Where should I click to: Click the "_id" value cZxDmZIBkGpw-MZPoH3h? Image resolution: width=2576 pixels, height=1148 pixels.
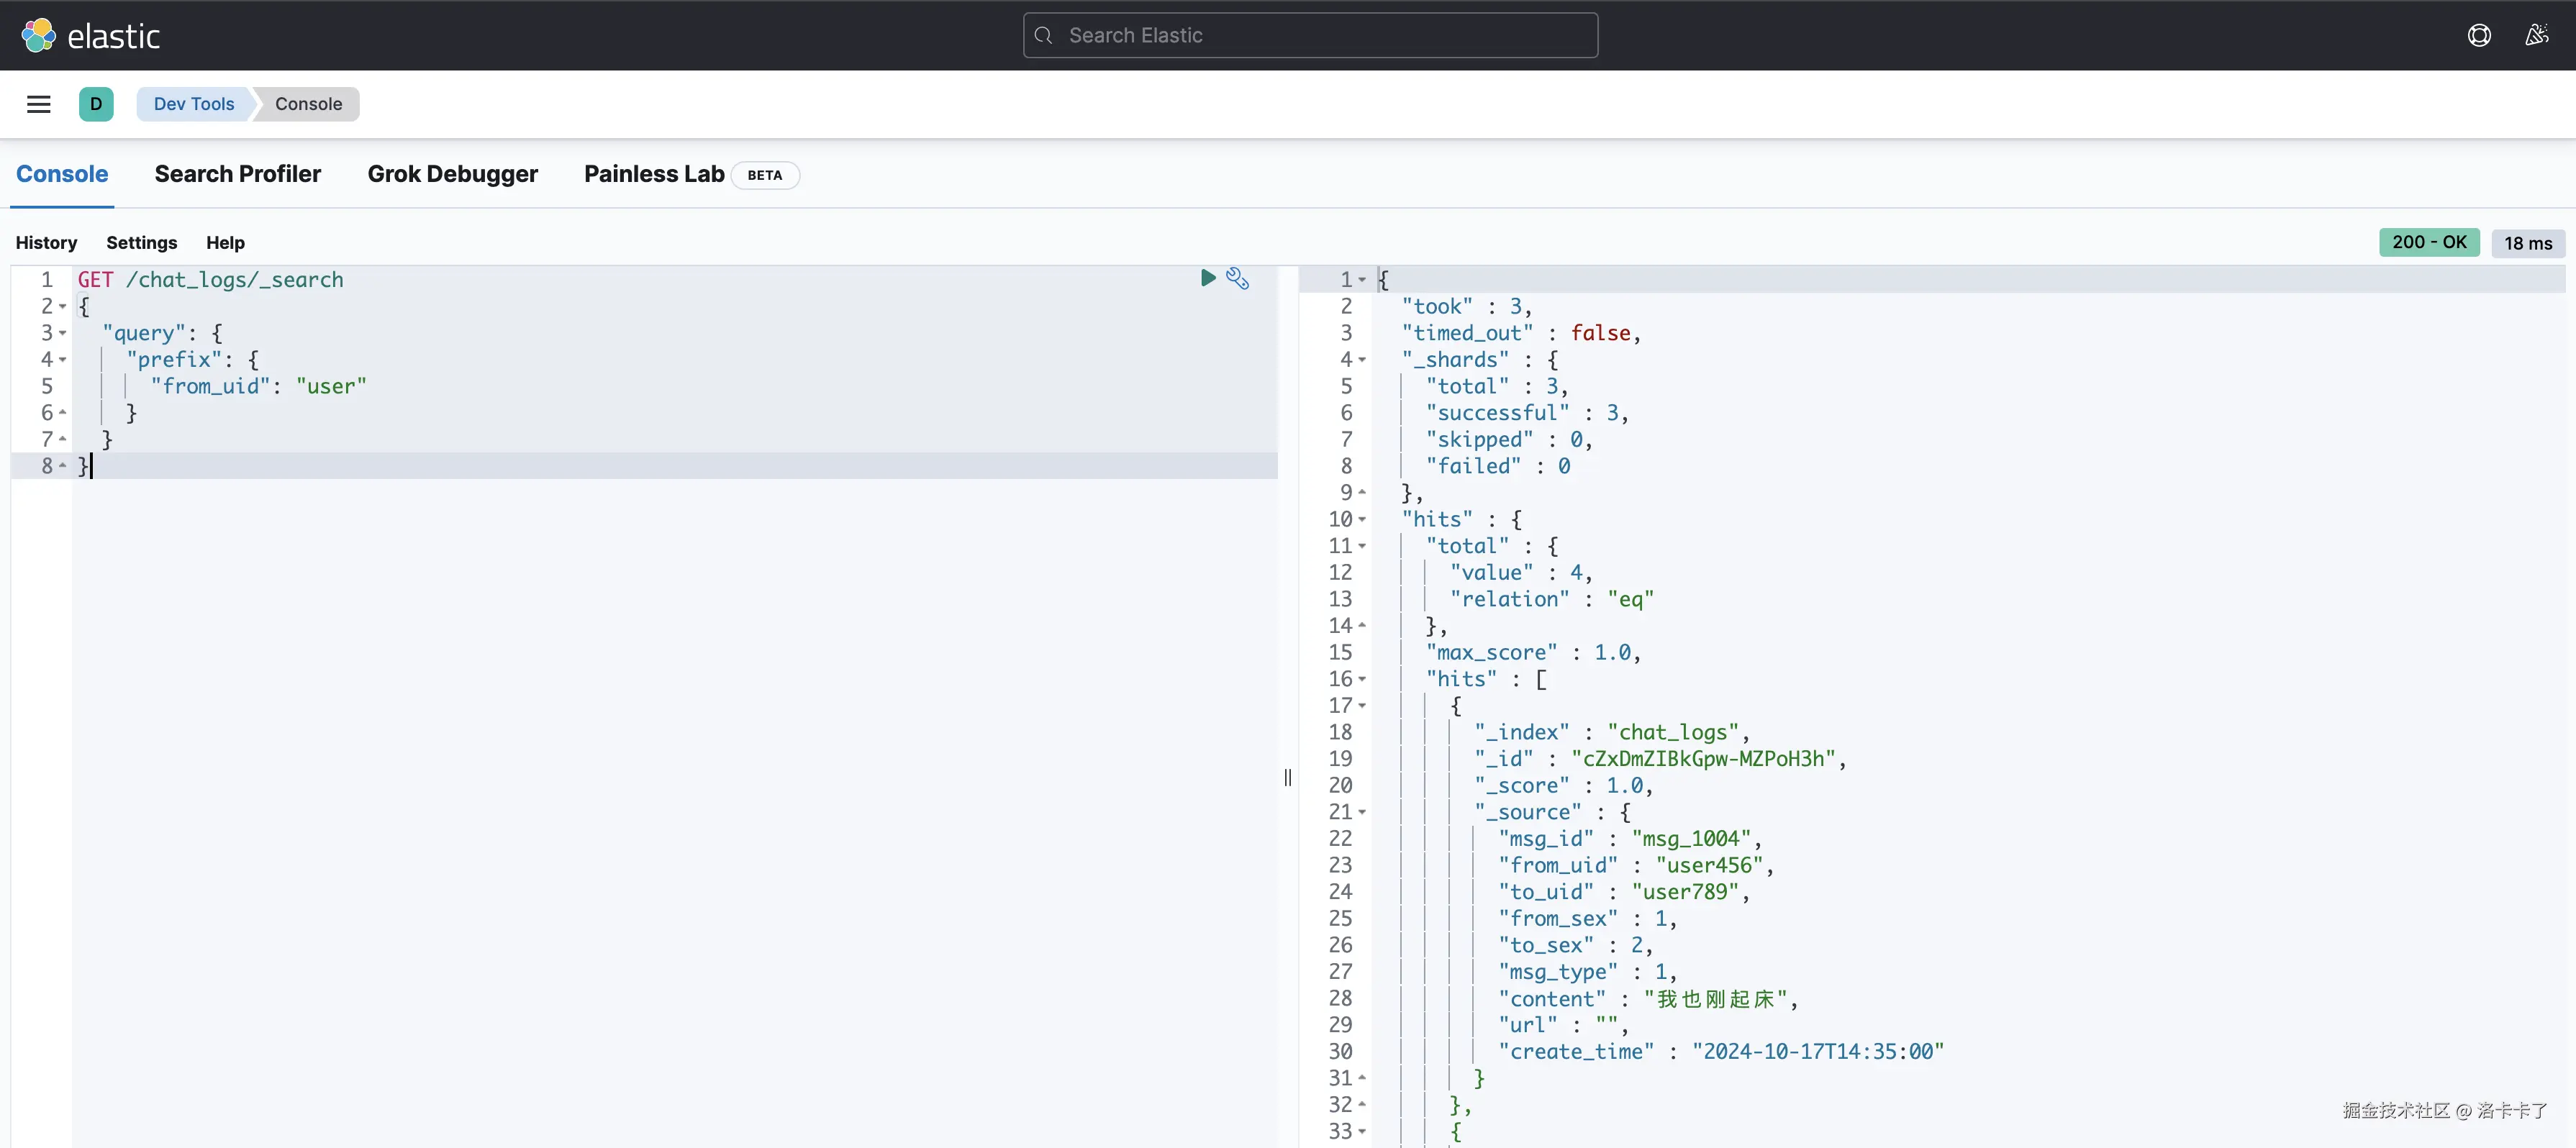click(1704, 759)
